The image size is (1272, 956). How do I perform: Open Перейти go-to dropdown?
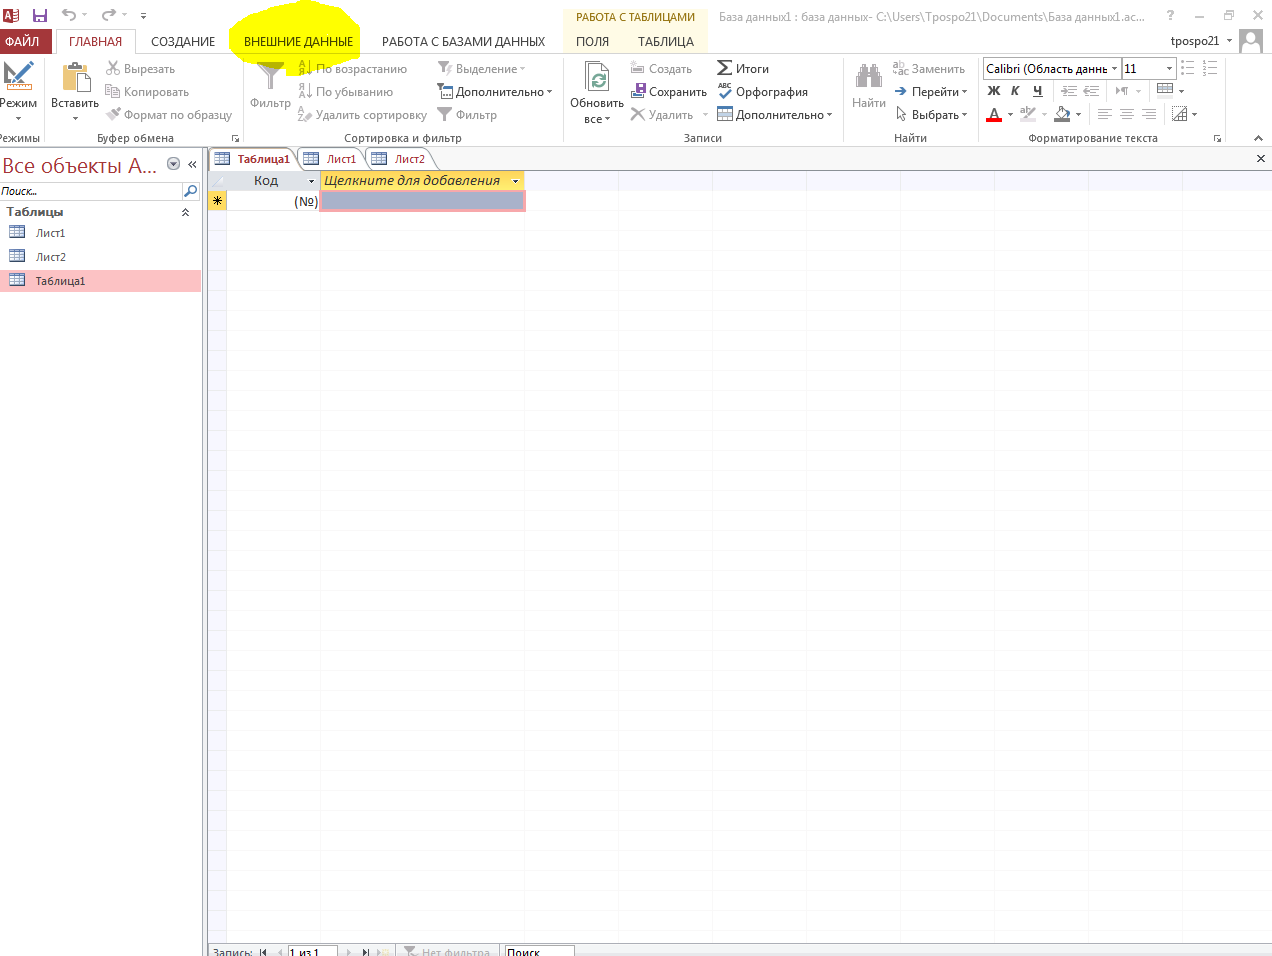click(x=930, y=92)
